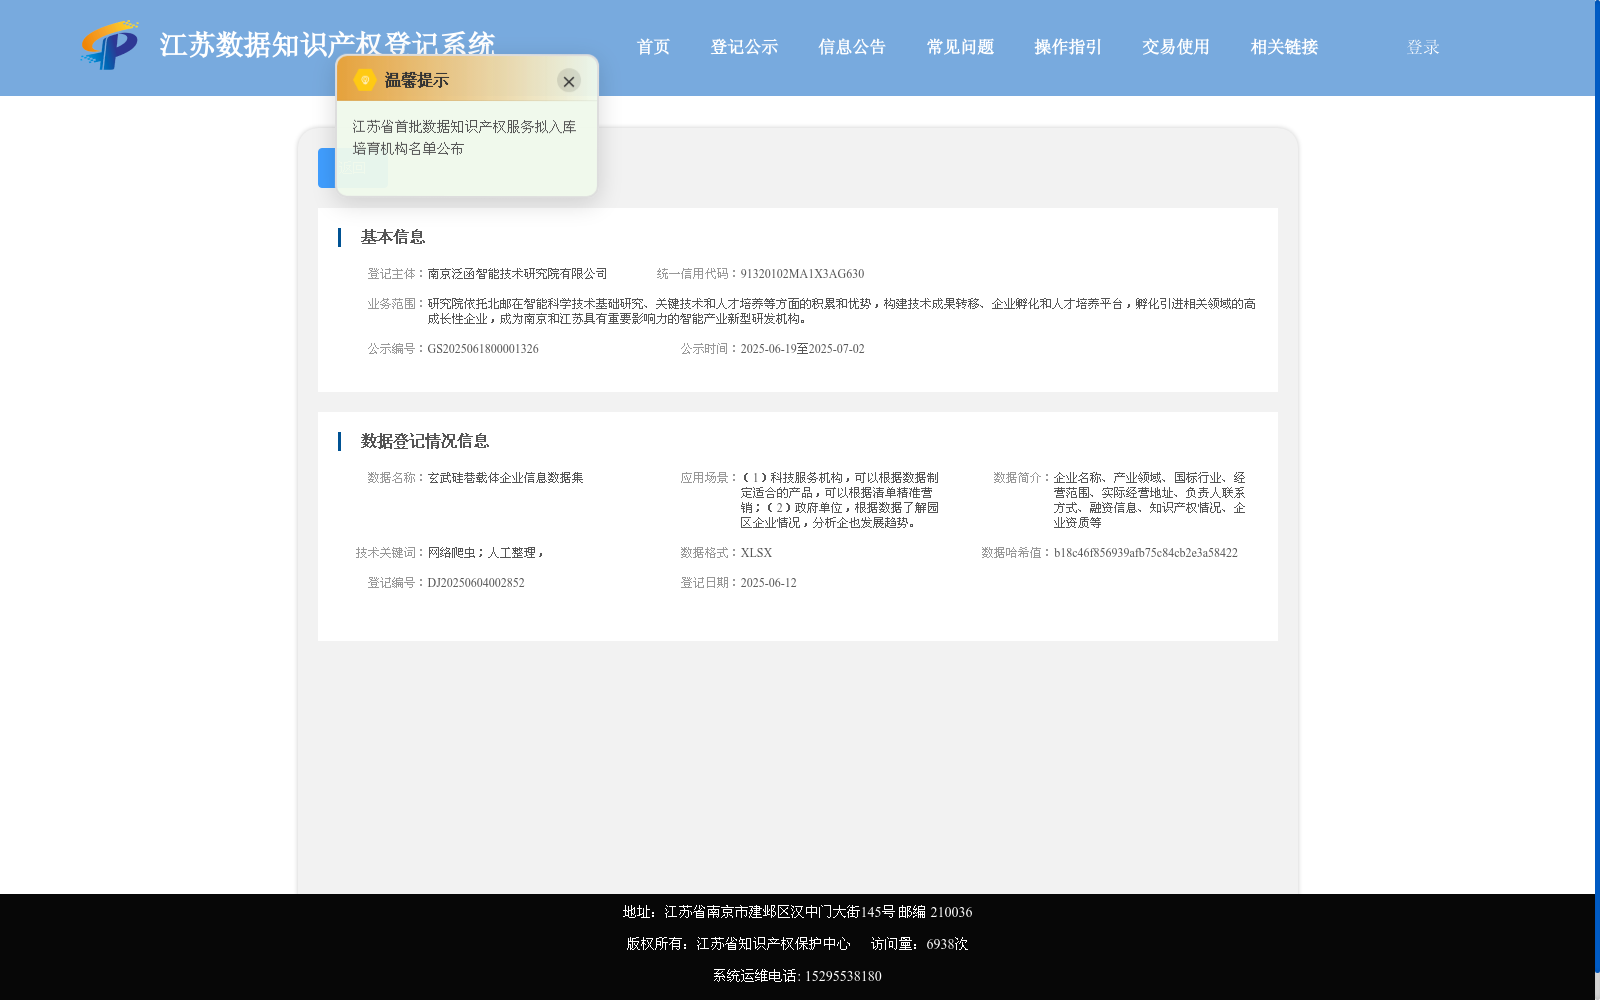Open 相关链接 menu item
1600x1000 pixels.
click(x=1284, y=47)
